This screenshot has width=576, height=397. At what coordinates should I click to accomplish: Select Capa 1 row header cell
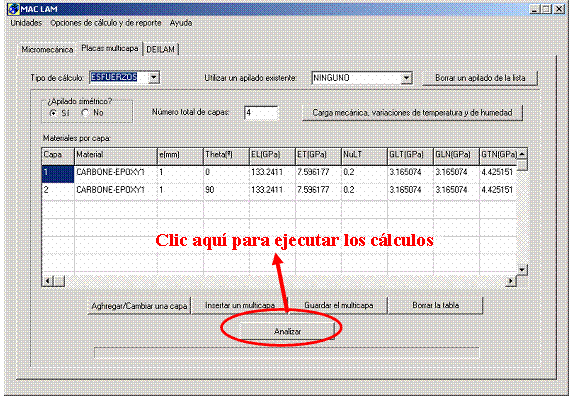[58, 173]
